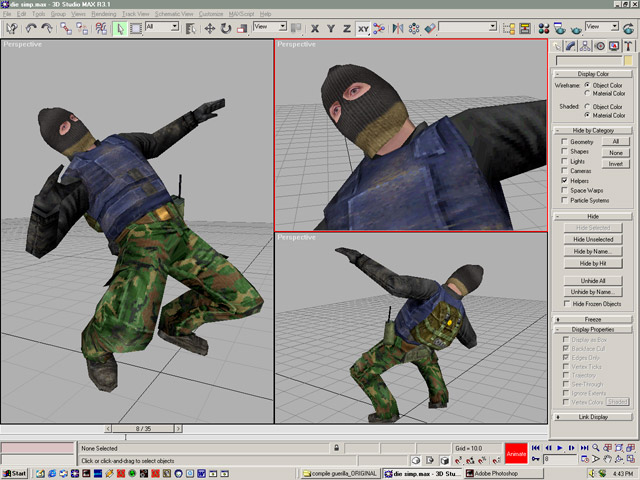Activate the Select Object arrow tool
Screen dimensions: 640x480
pyautogui.click(x=120, y=29)
